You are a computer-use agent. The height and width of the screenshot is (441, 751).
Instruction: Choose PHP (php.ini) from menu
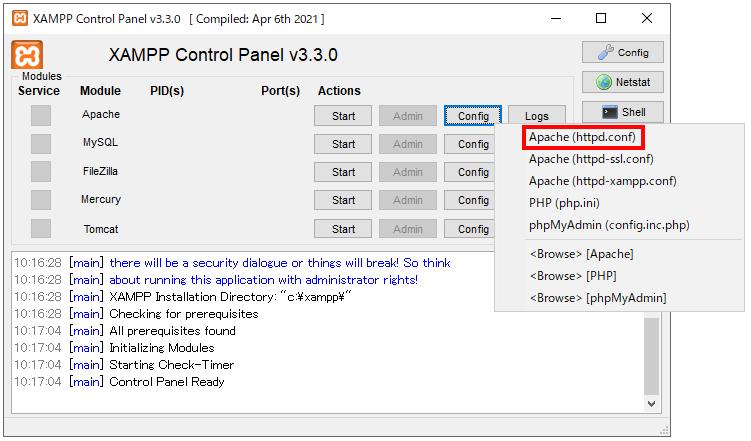(564, 203)
